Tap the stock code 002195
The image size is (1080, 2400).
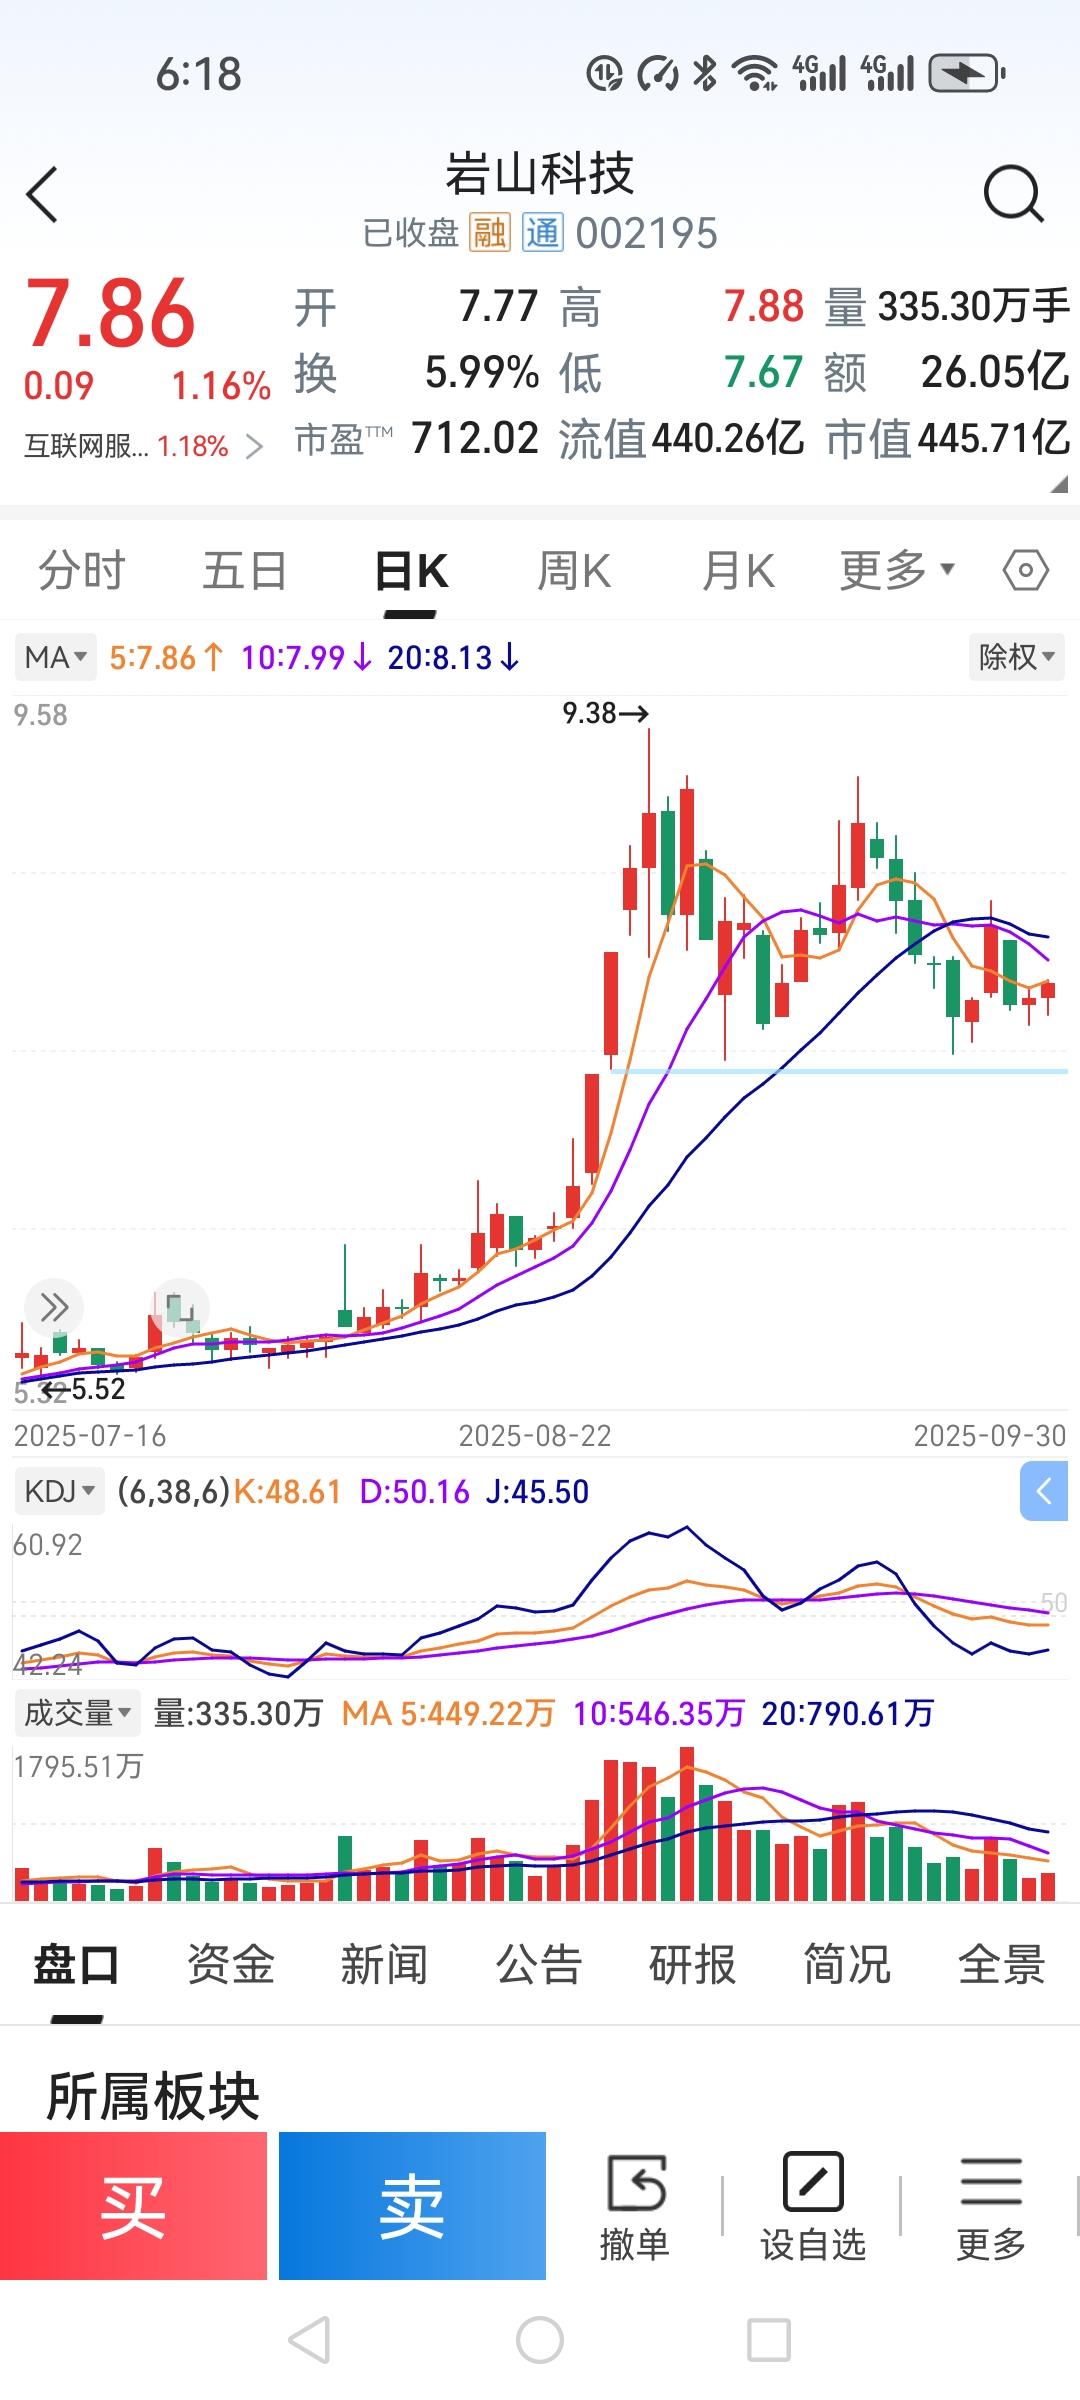click(647, 233)
